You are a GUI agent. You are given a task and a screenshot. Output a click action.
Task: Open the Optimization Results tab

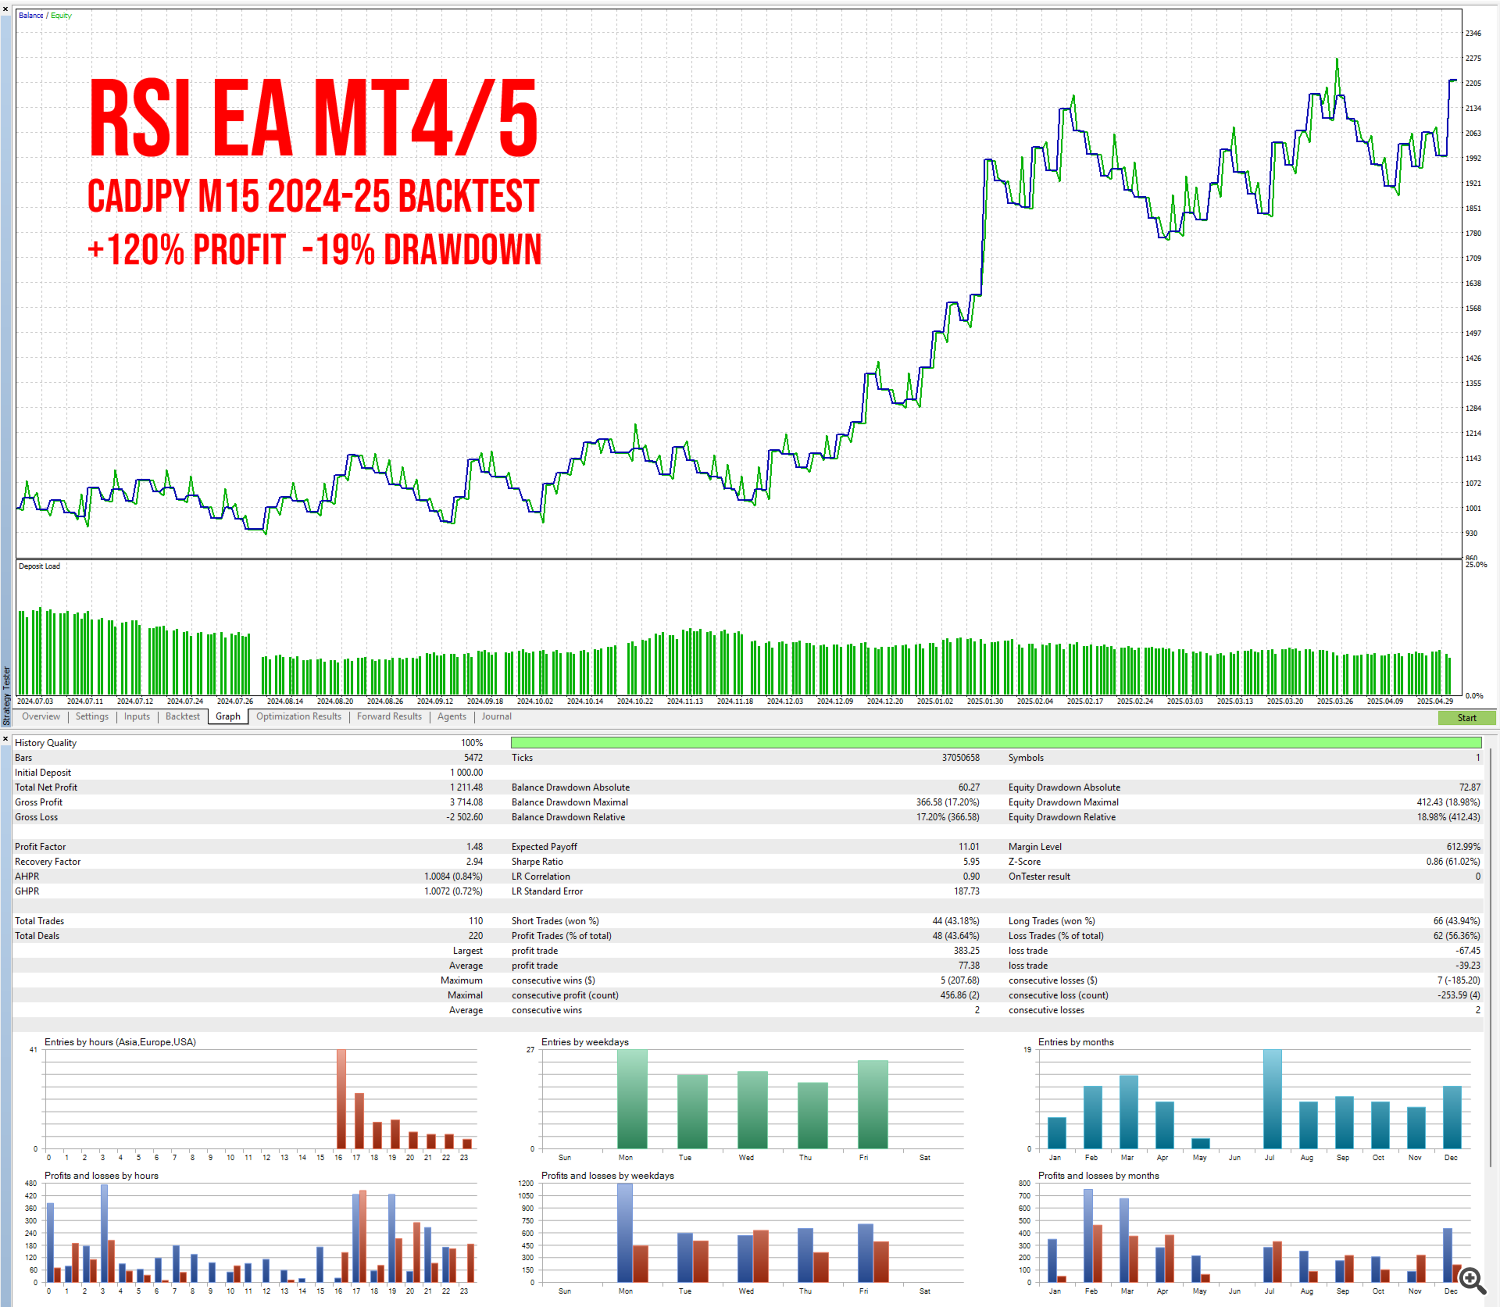point(299,716)
